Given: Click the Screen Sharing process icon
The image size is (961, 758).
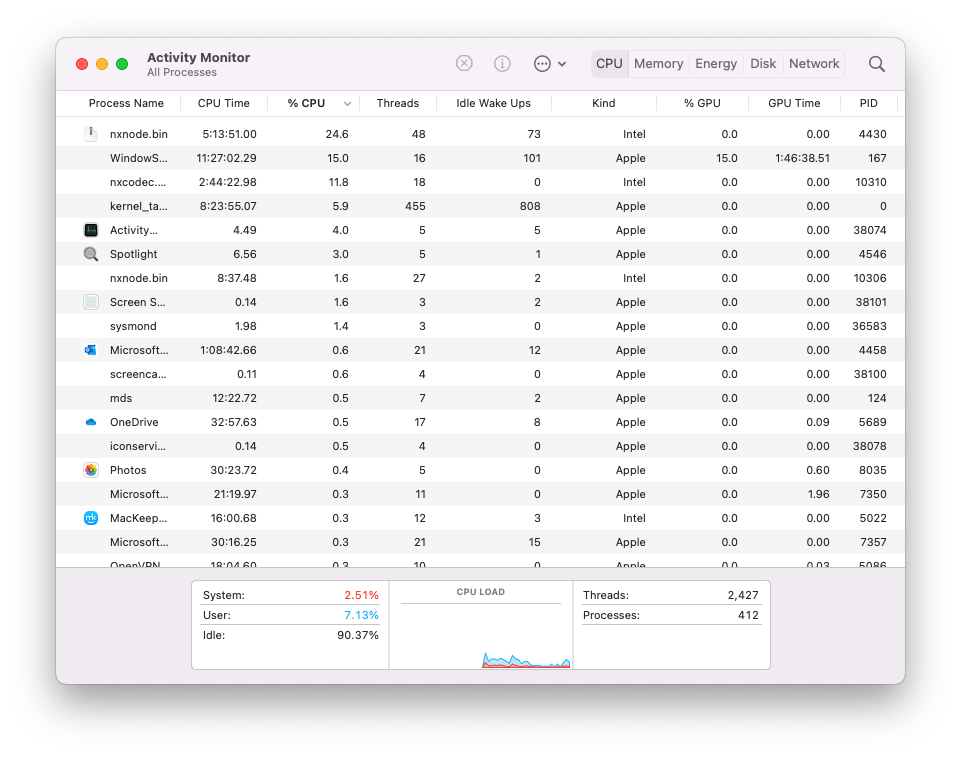Looking at the screenshot, I should (91, 302).
